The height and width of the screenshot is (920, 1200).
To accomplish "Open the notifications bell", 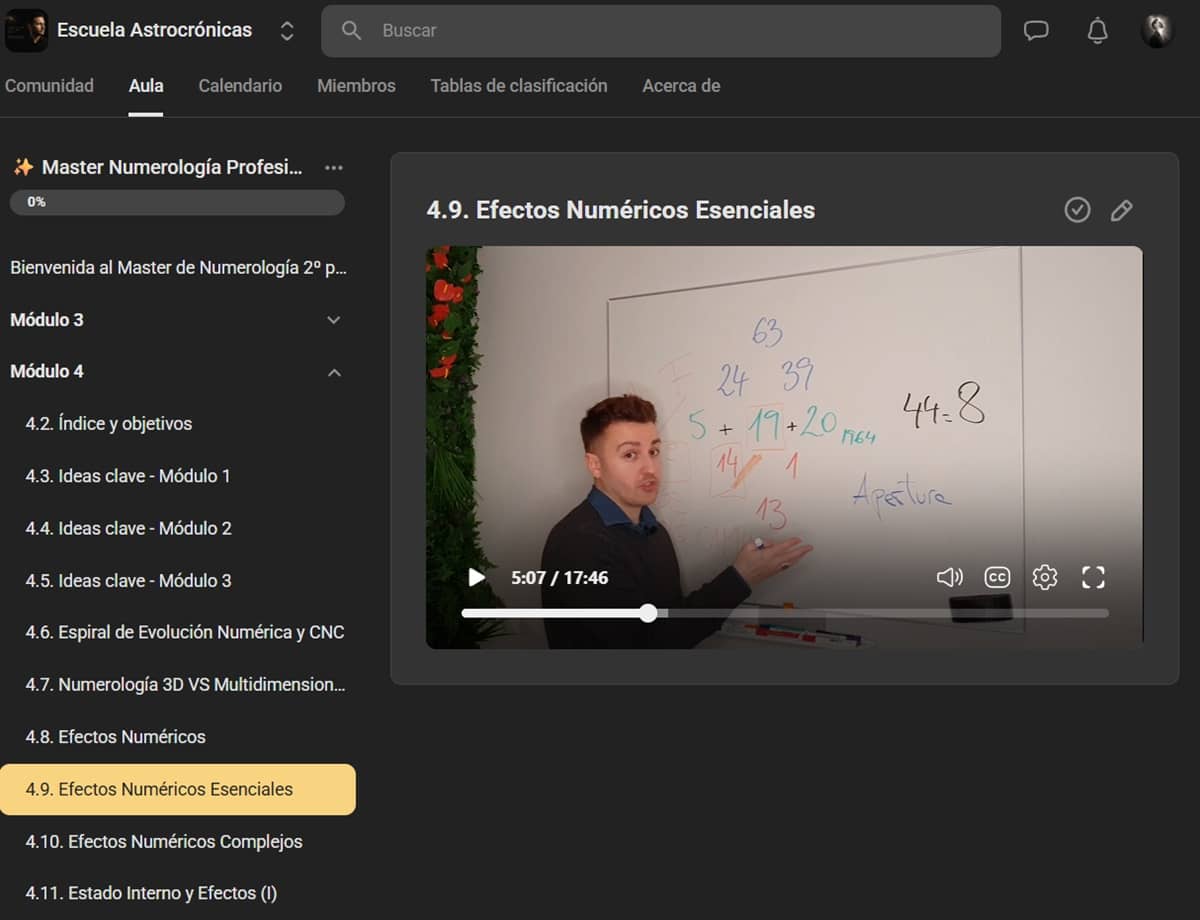I will [x=1097, y=31].
